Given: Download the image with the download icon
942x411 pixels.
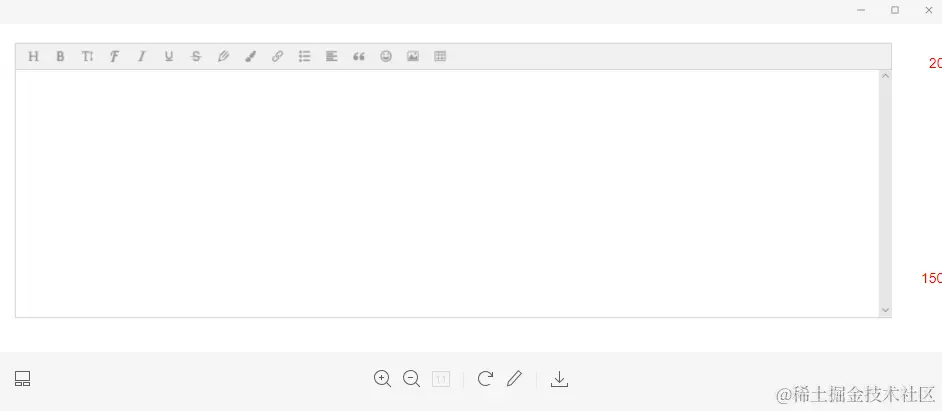Looking at the screenshot, I should (x=559, y=379).
